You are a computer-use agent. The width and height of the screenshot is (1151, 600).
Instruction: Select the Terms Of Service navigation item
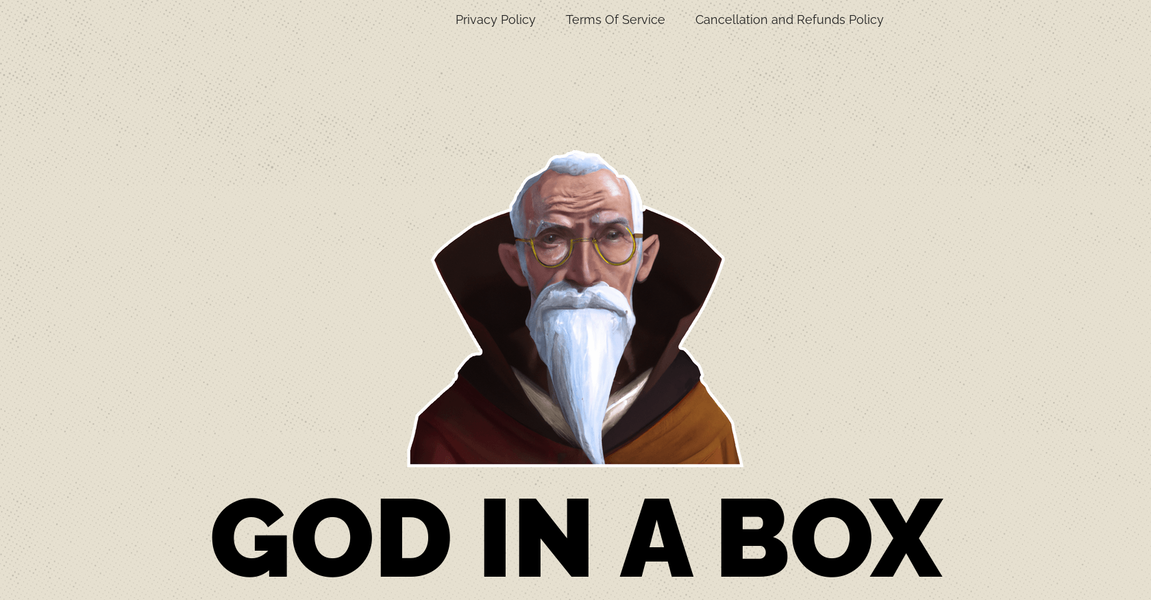(615, 19)
